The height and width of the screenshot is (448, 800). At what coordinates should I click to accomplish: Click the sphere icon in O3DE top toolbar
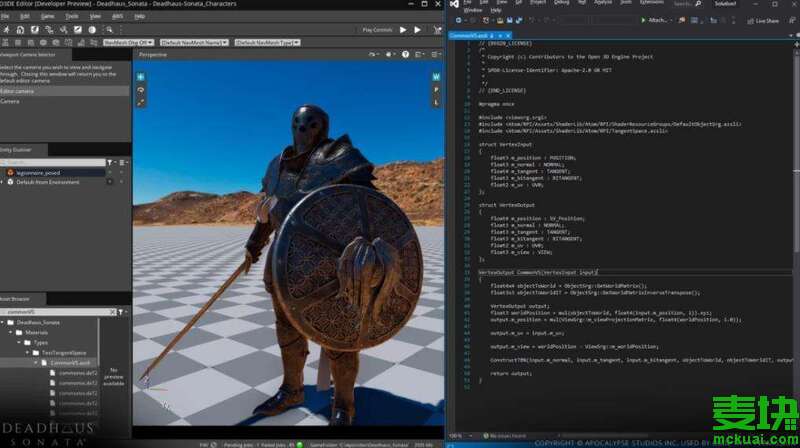92,30
